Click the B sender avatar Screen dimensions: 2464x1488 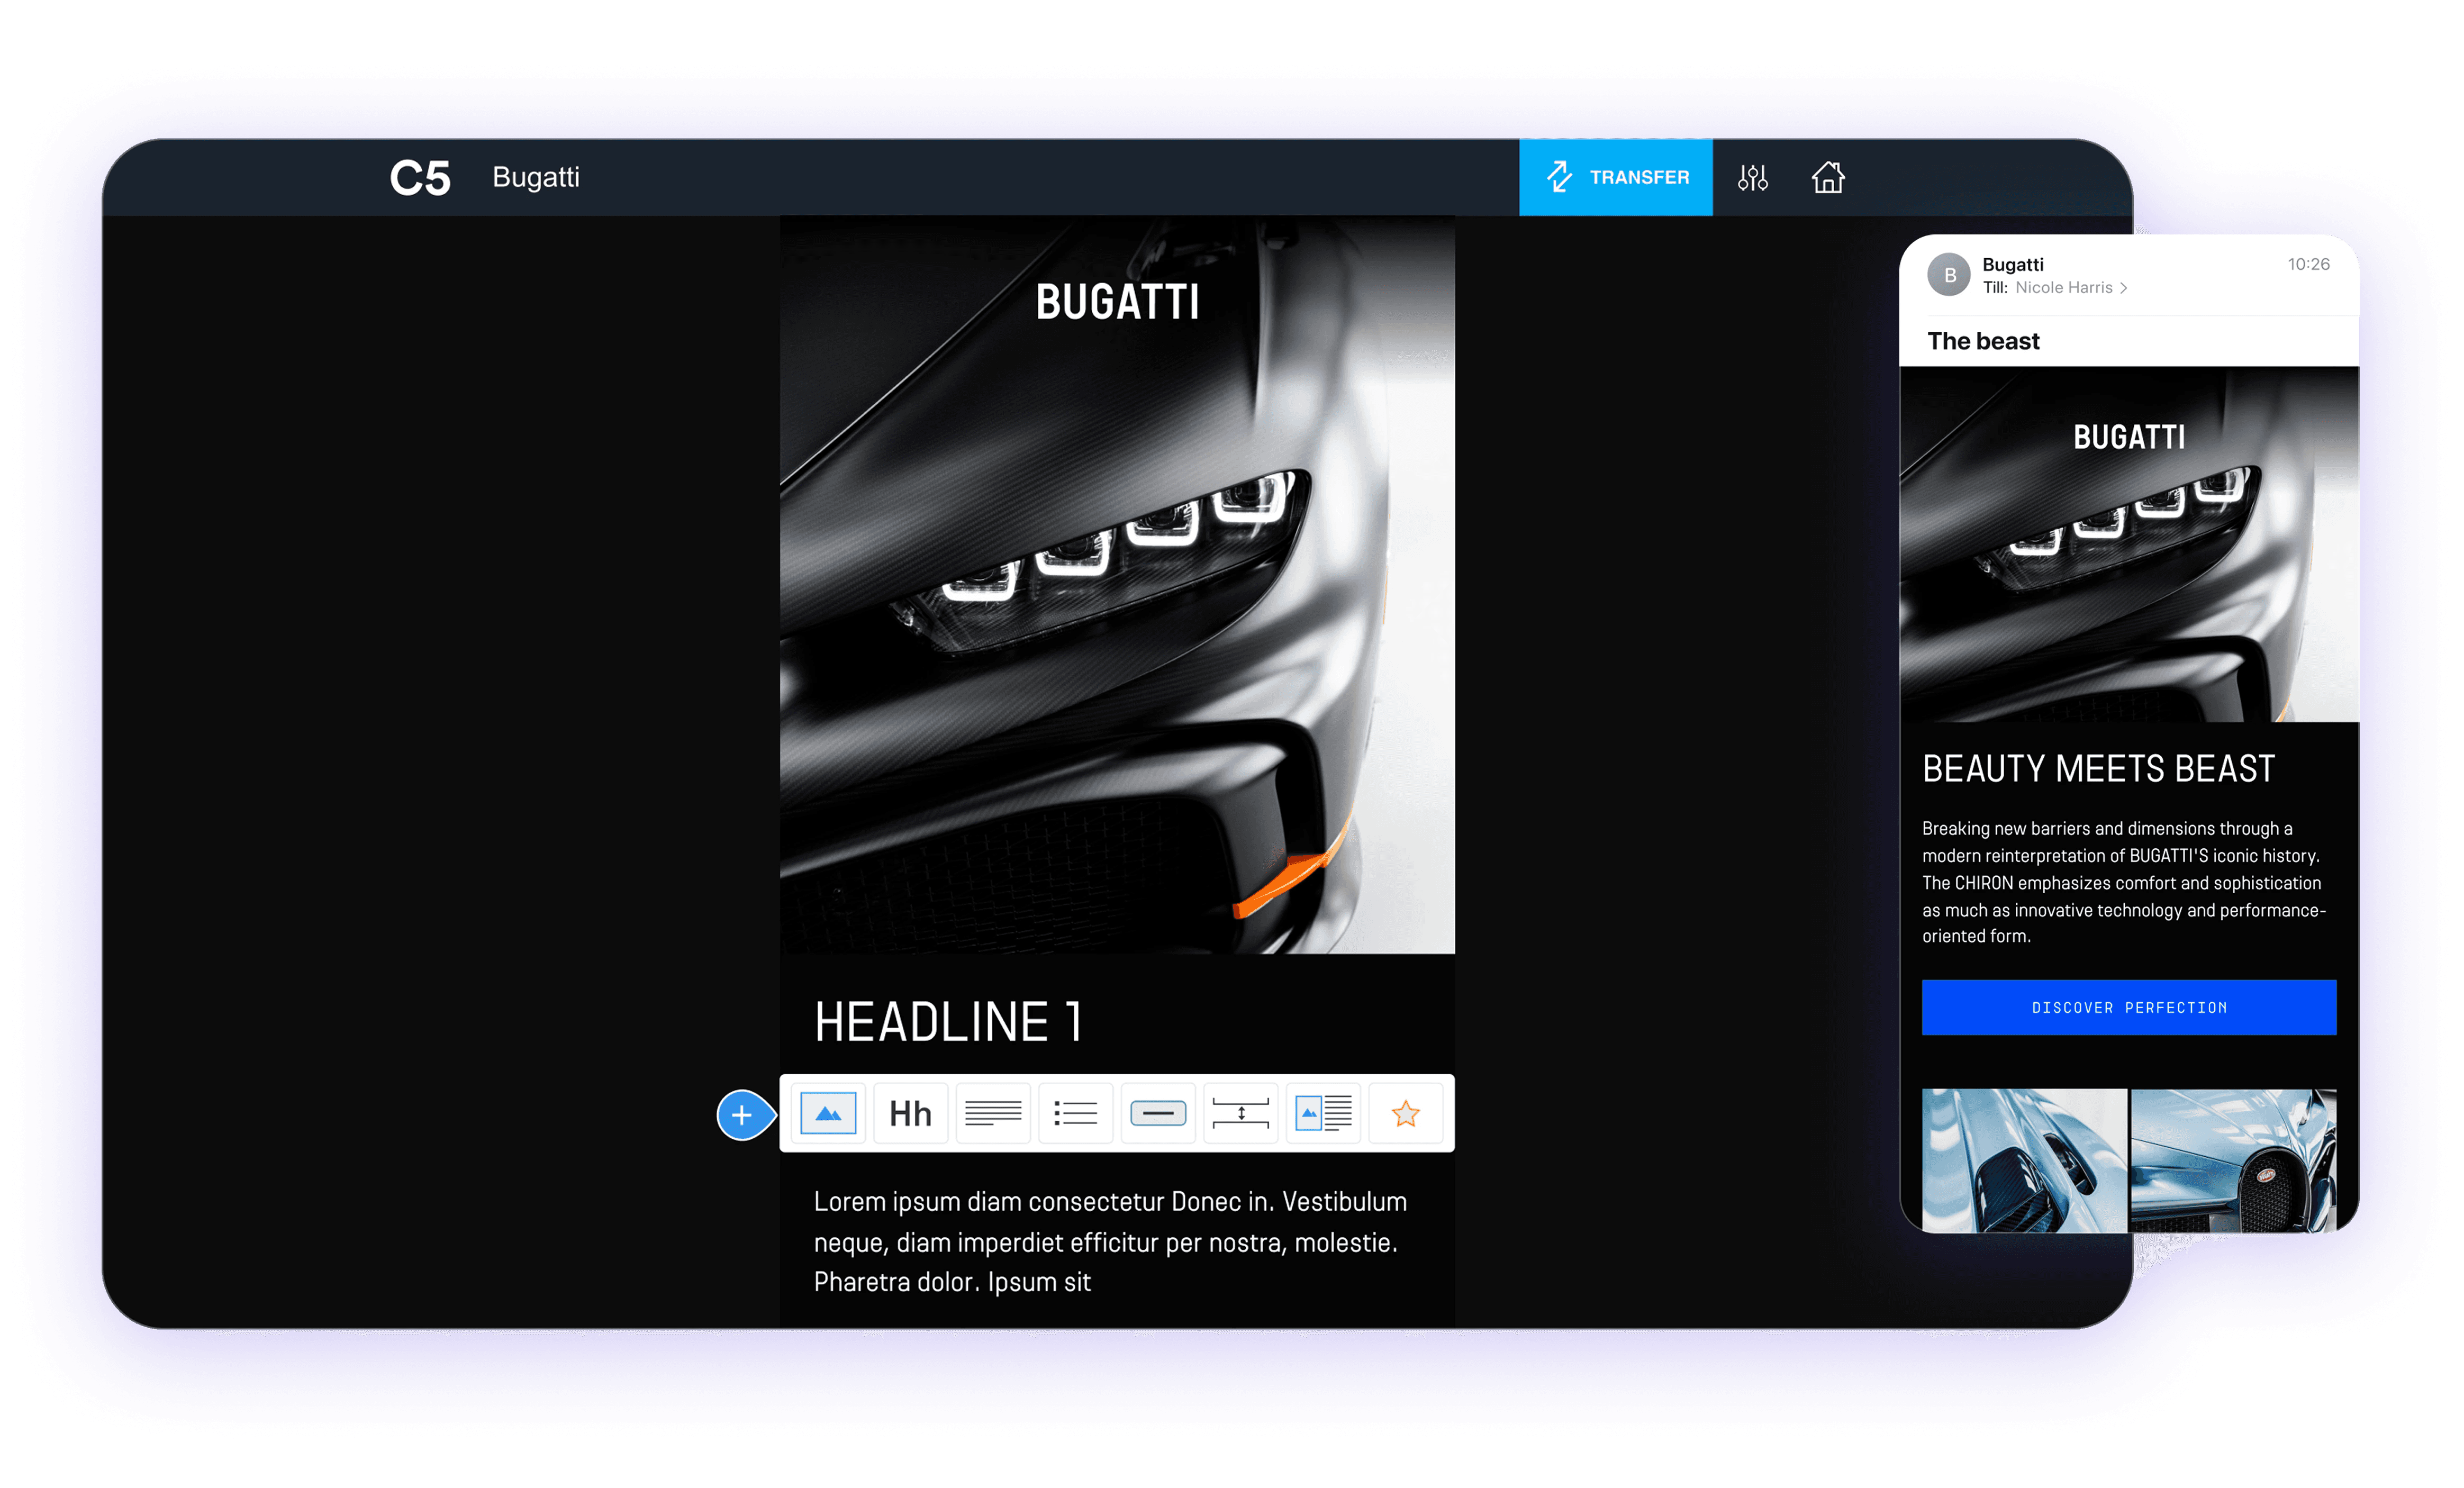(x=1949, y=275)
